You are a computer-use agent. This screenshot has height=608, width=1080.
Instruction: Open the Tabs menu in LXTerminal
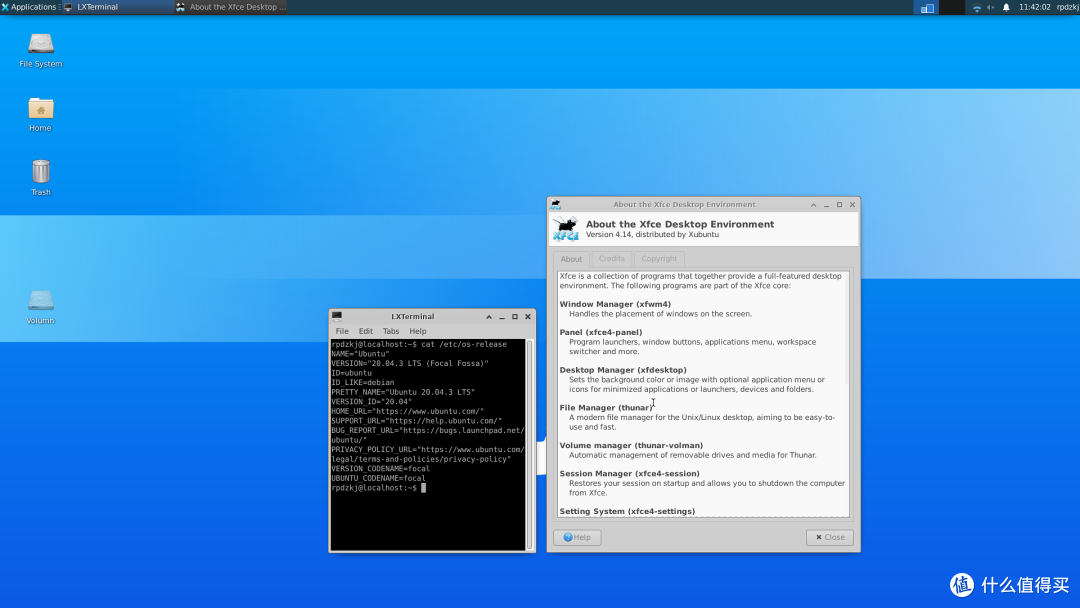pyautogui.click(x=391, y=331)
